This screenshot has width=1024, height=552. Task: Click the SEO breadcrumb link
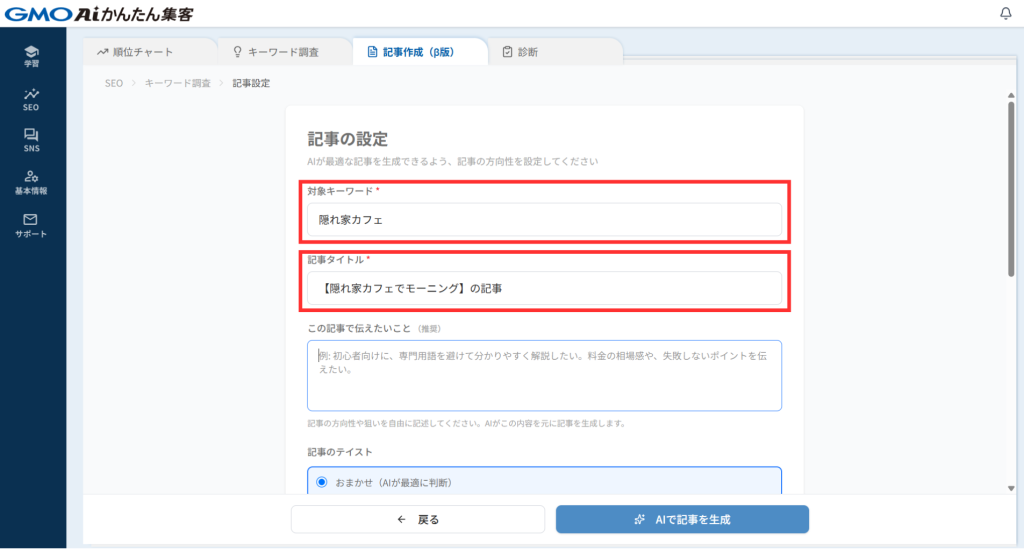[x=114, y=83]
